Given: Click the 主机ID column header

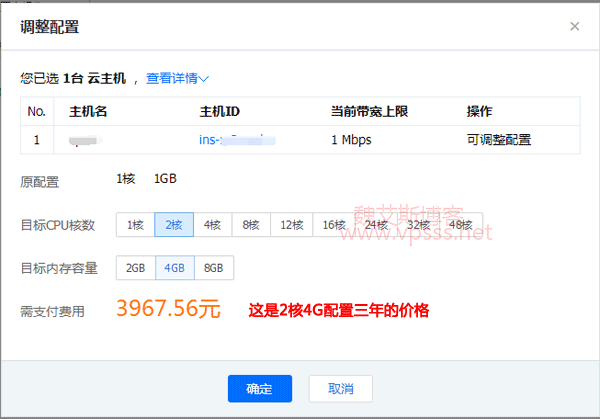Looking at the screenshot, I should pos(220,111).
